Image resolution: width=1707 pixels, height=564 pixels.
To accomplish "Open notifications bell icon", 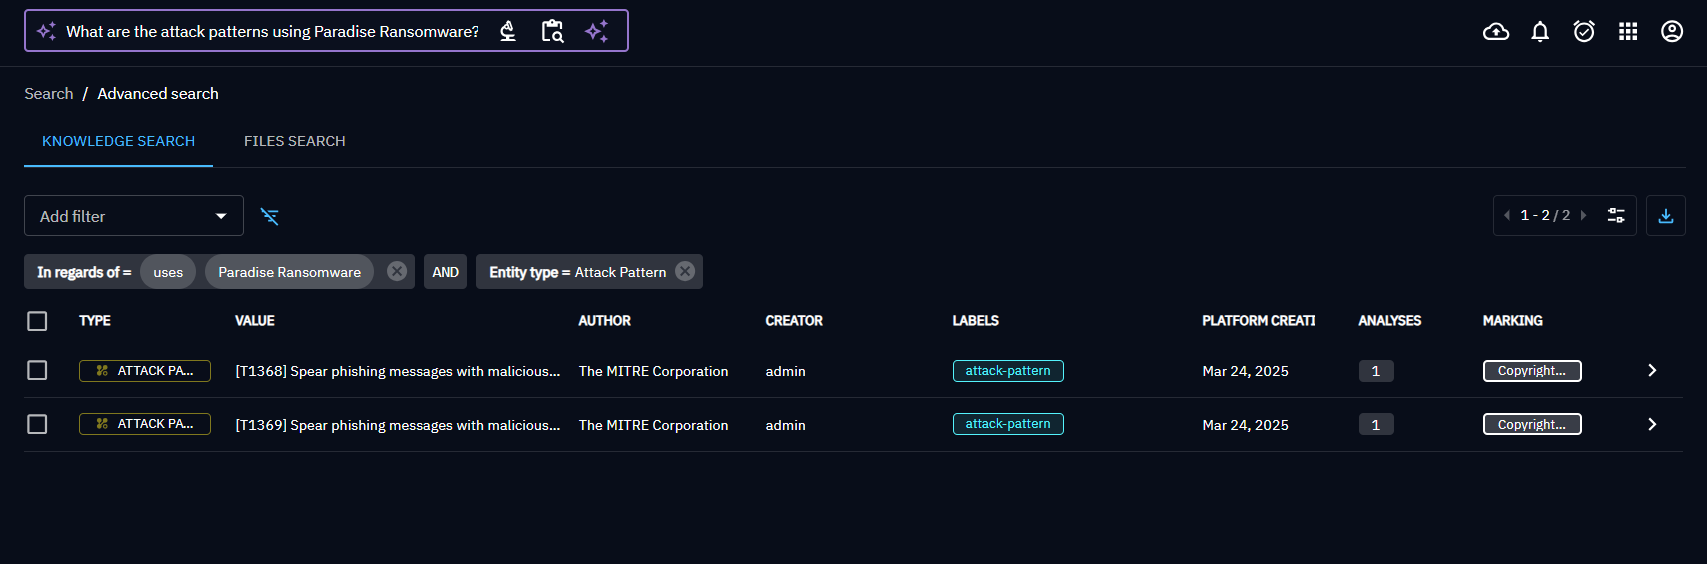I will point(1540,32).
